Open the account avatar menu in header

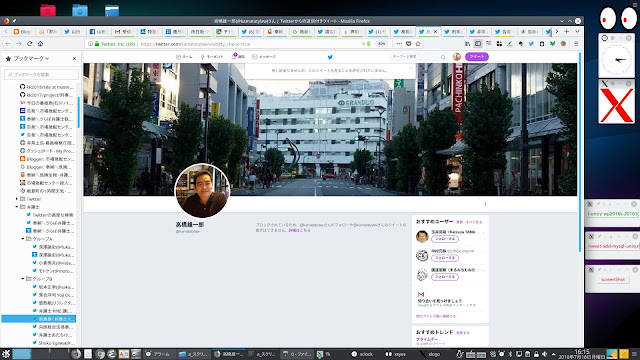pyautogui.click(x=457, y=57)
